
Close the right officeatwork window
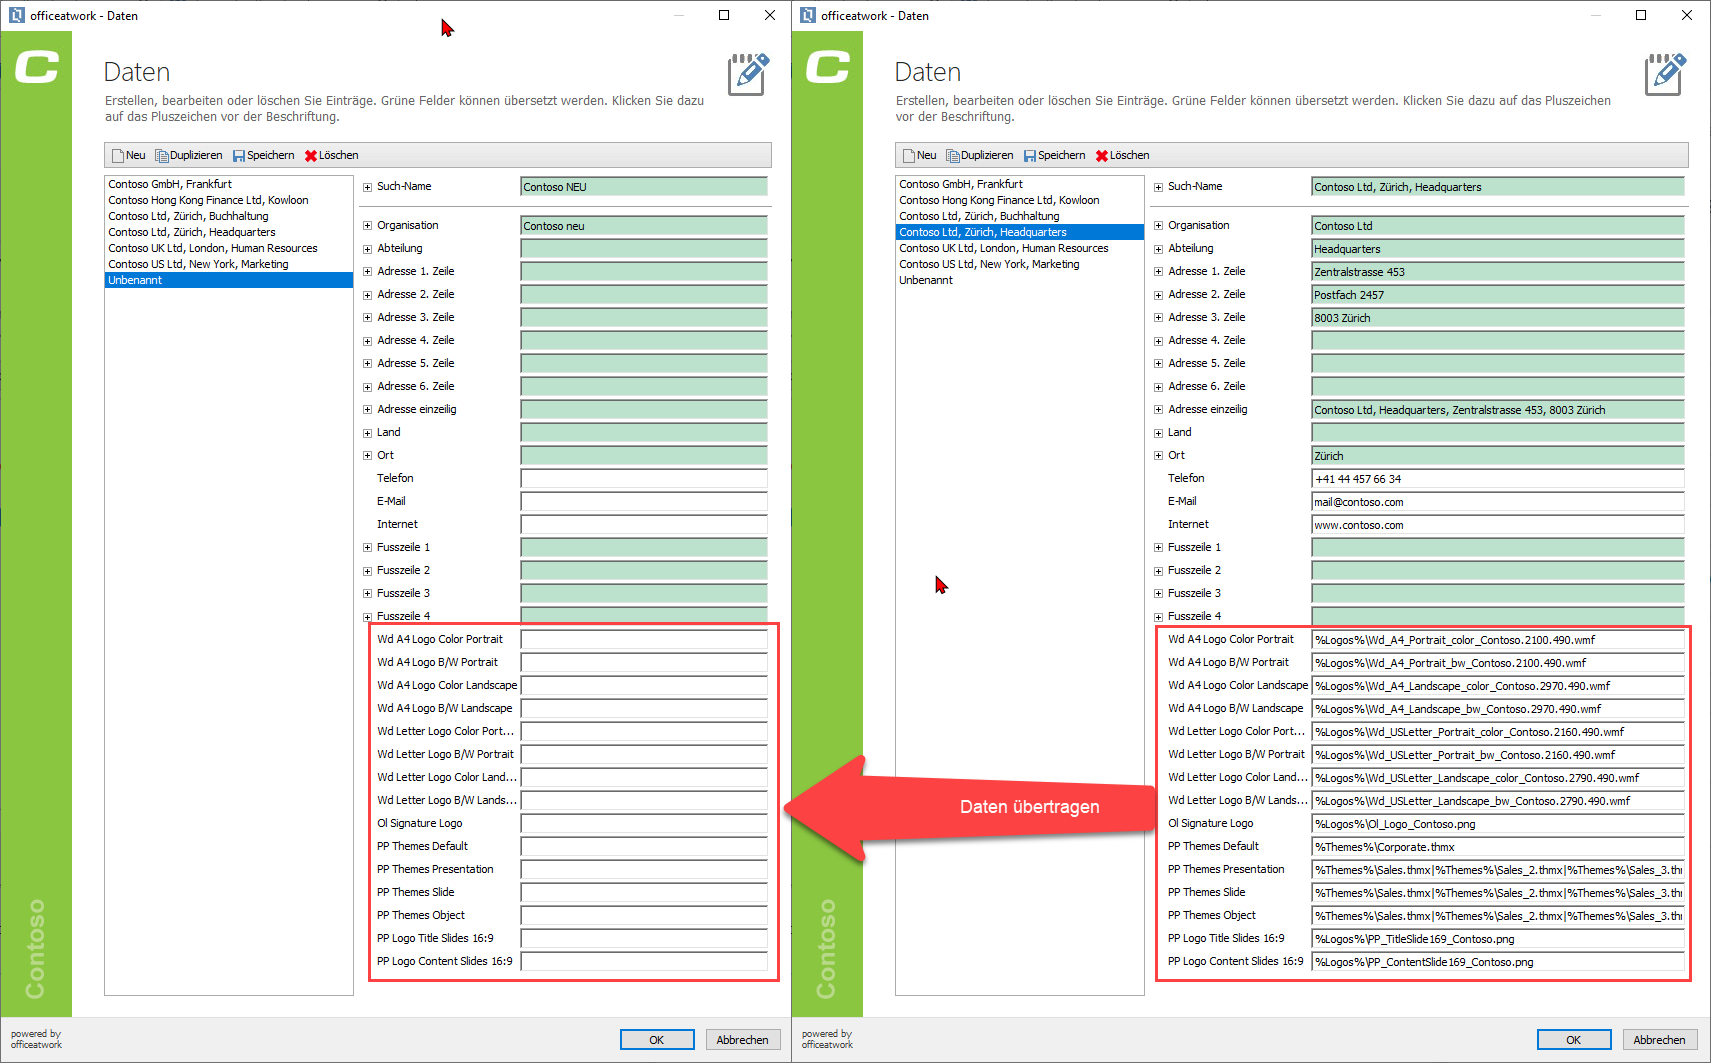coord(1687,15)
